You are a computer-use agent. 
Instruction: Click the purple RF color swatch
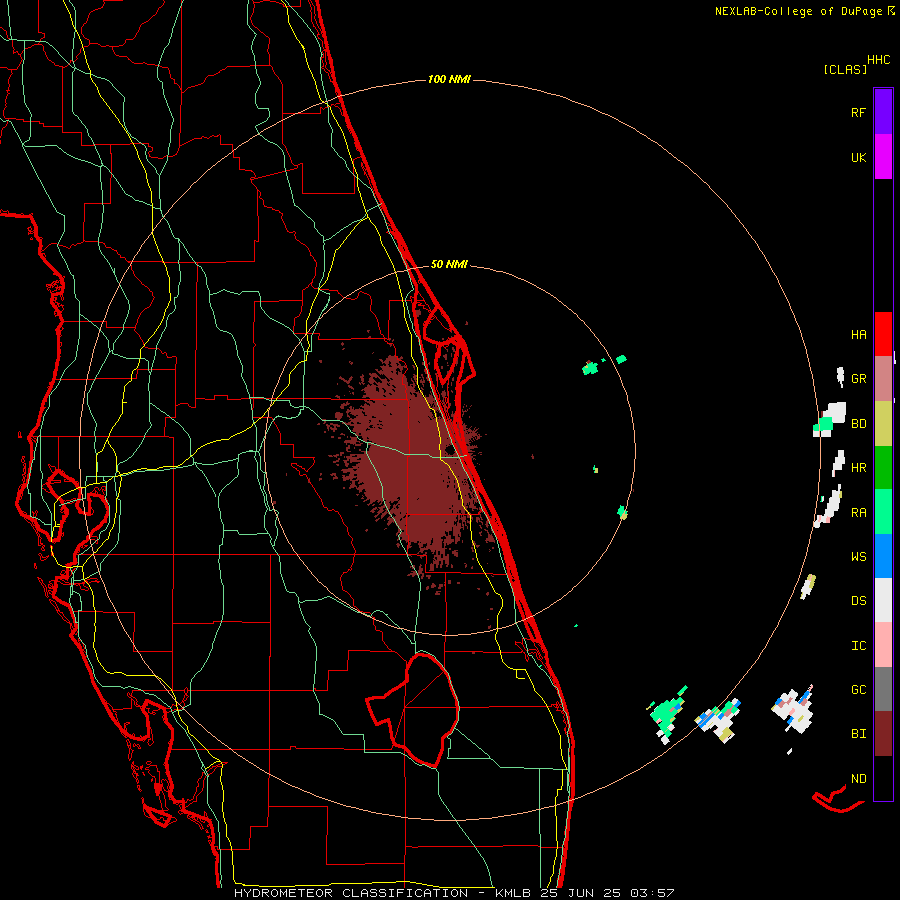pyautogui.click(x=883, y=112)
